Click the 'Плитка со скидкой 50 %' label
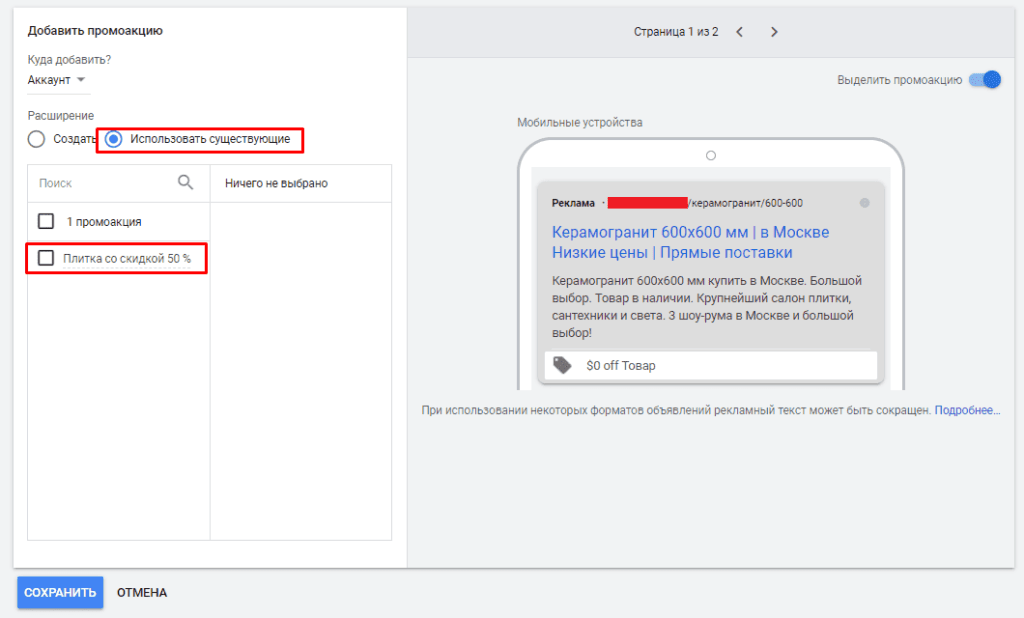1024x618 pixels. [127, 259]
